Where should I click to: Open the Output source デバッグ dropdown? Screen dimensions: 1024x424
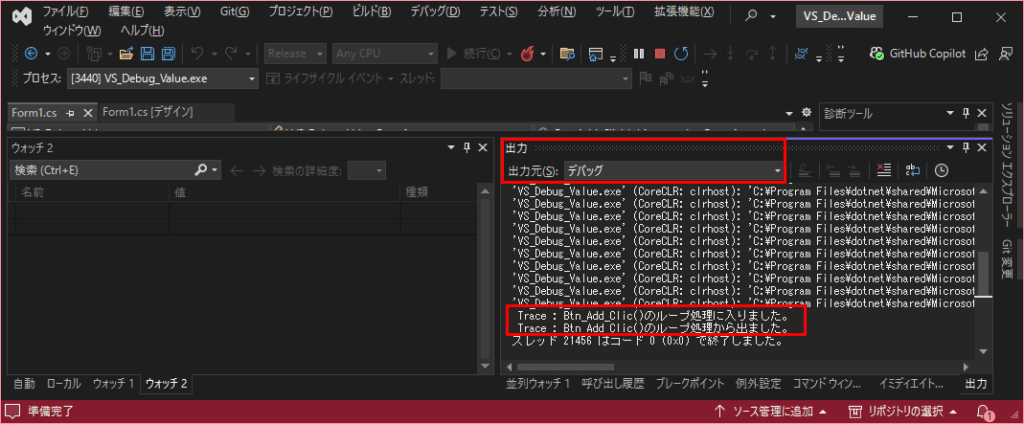point(674,171)
